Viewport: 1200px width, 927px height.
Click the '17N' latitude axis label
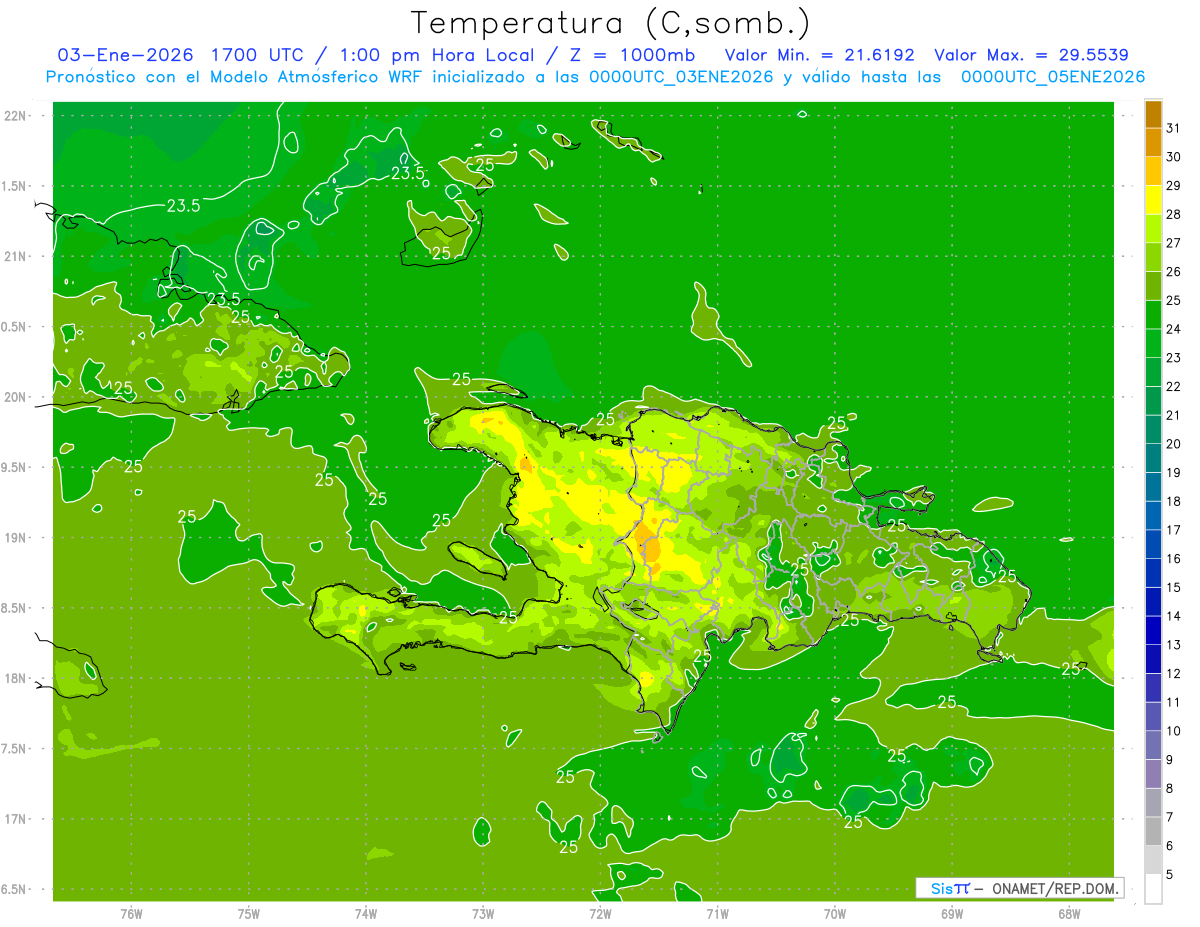tap(16, 819)
